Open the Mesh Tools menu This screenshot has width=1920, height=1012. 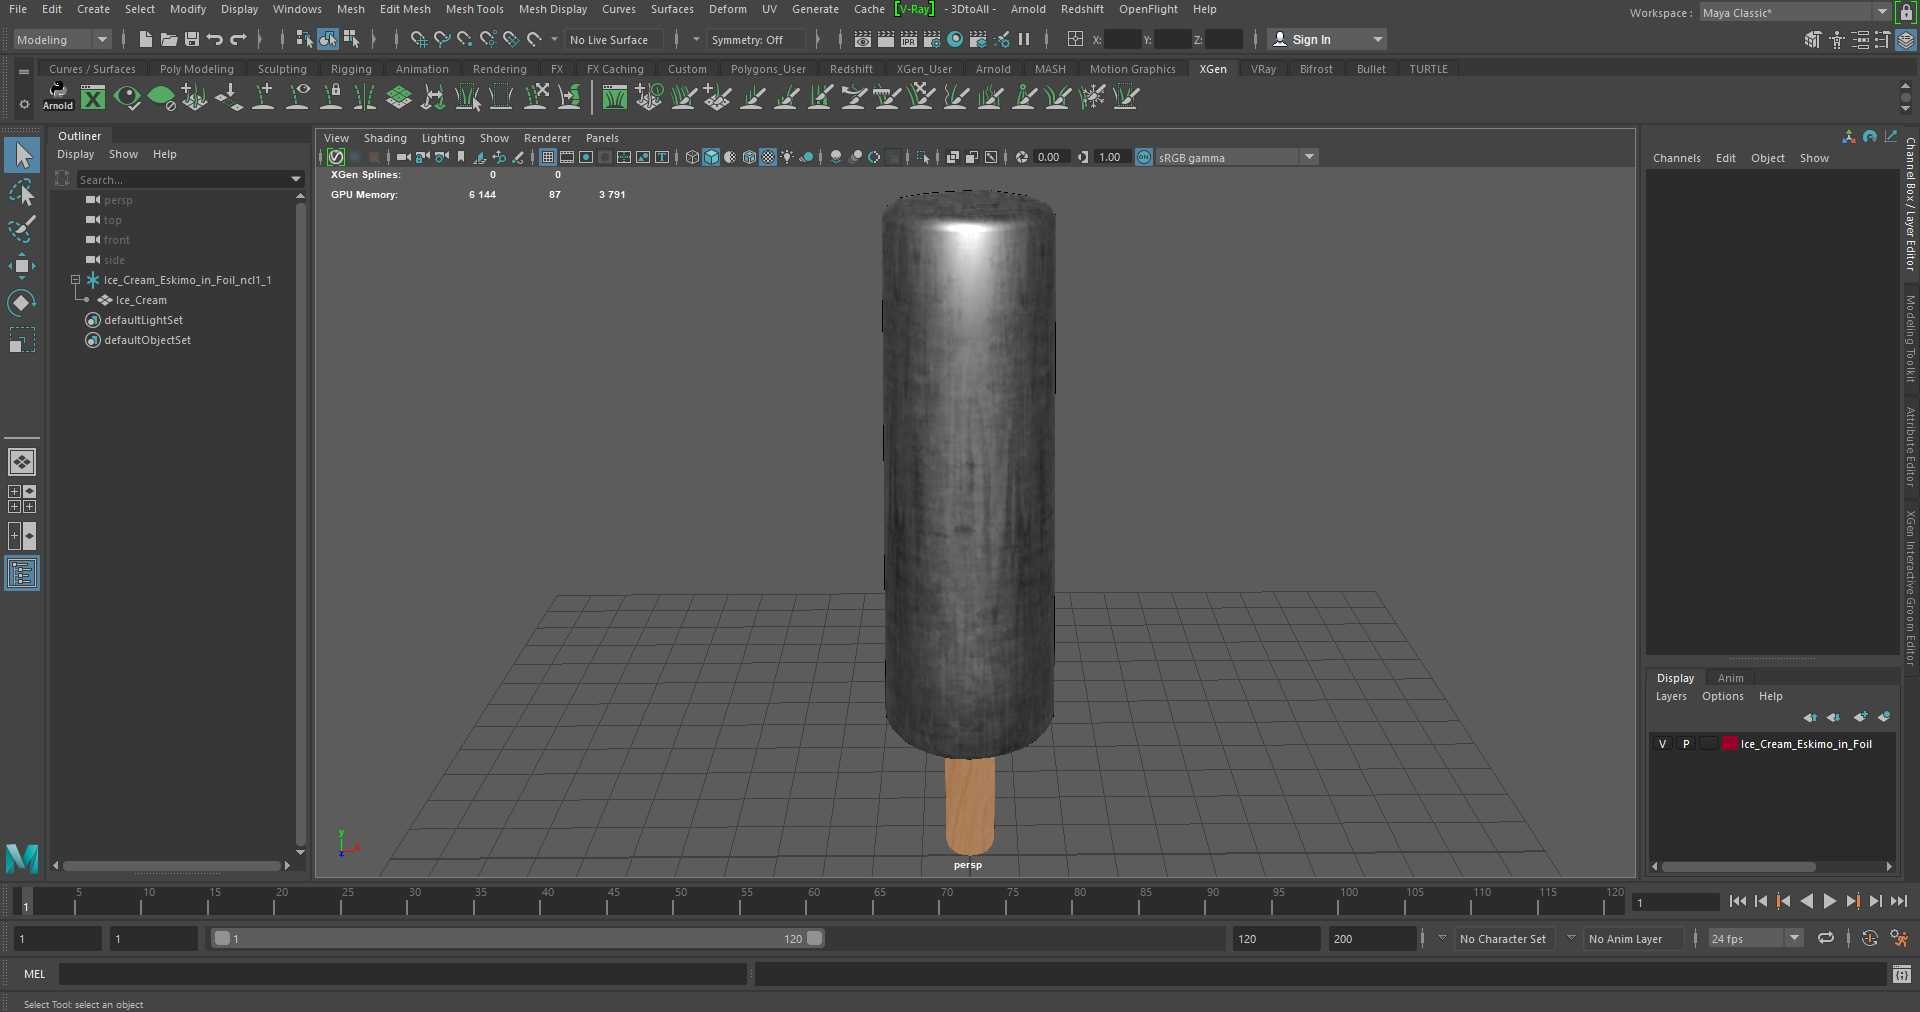click(x=474, y=9)
